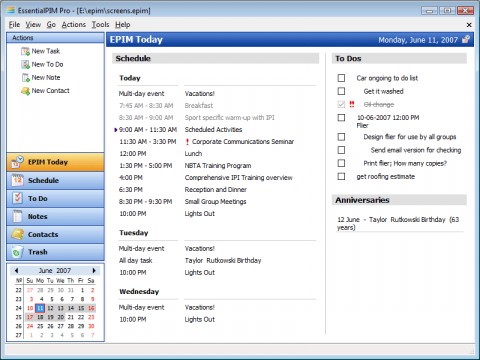Go to previous month in mini calendar

(x=16, y=270)
